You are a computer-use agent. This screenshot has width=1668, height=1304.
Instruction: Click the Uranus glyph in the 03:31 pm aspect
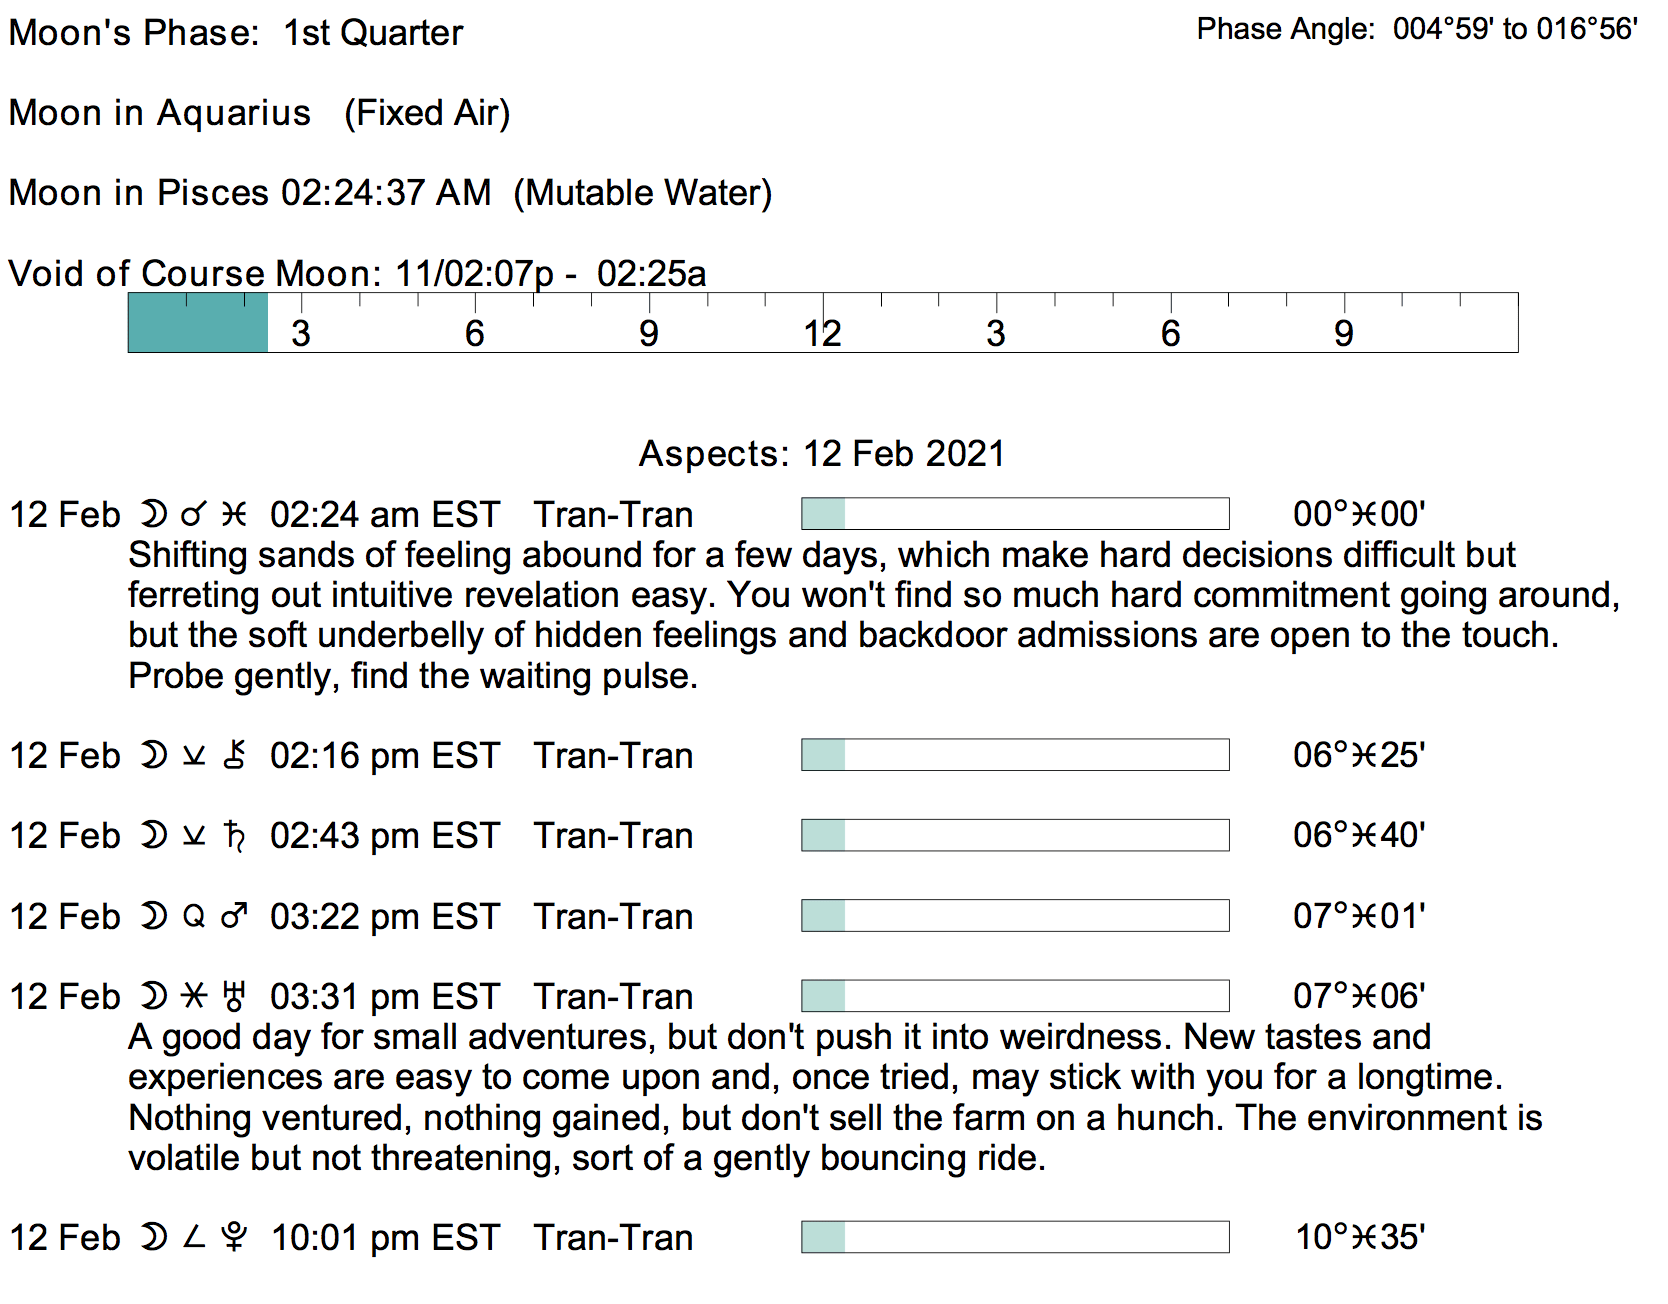point(234,996)
